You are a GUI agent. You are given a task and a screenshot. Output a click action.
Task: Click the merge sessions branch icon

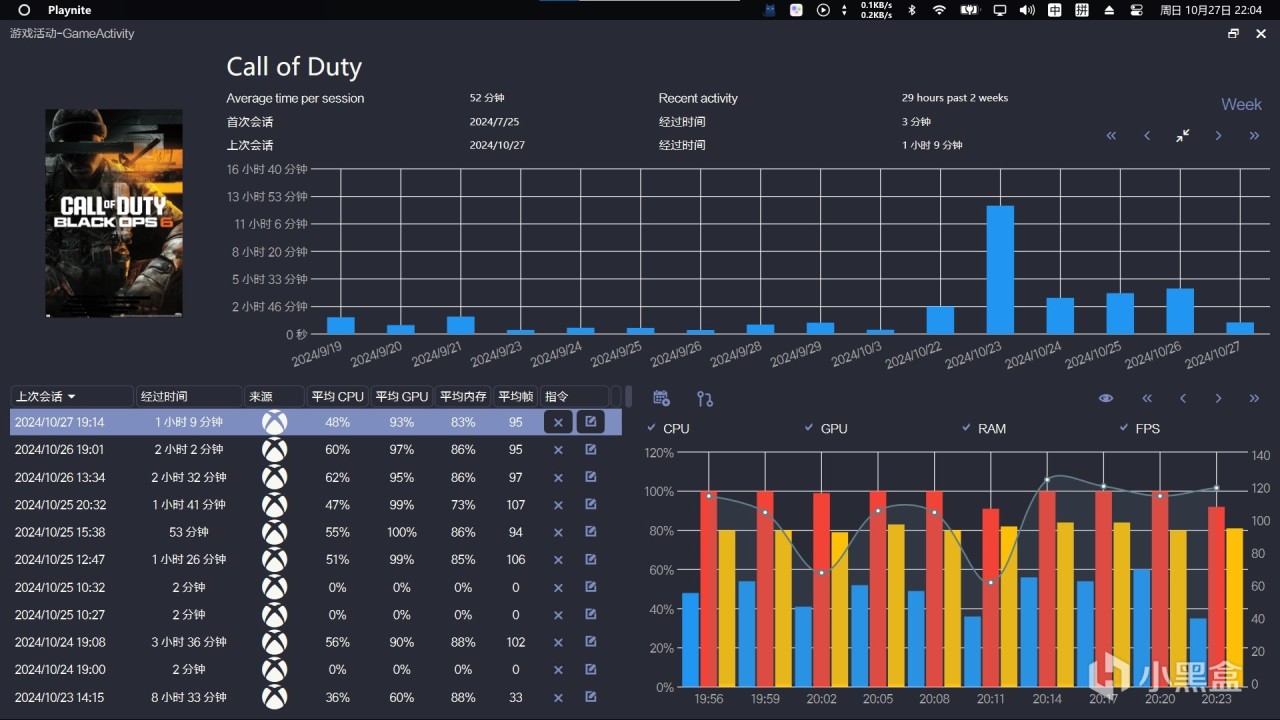[x=705, y=398]
